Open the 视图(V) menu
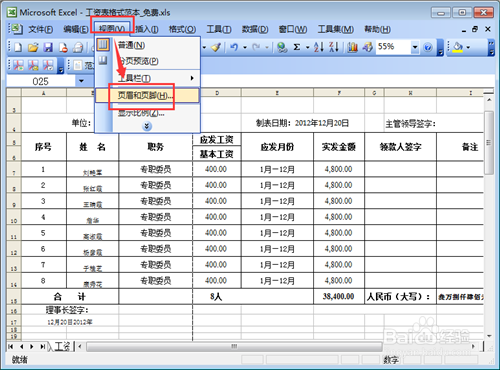 pos(112,29)
